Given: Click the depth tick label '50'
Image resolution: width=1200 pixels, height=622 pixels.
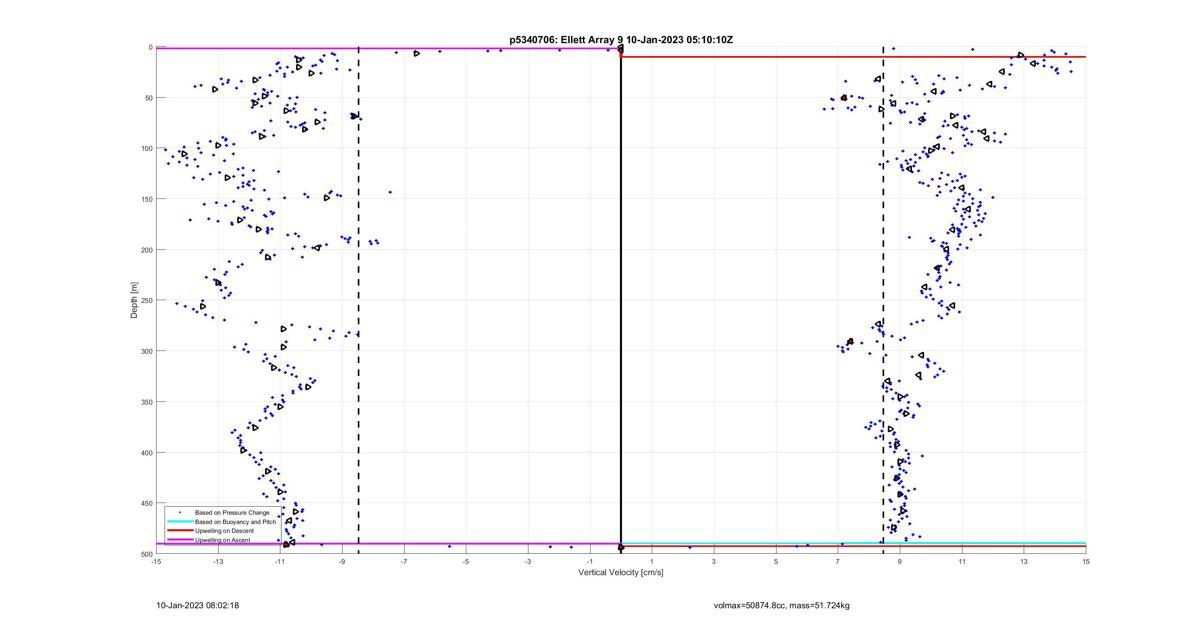Looking at the screenshot, I should pos(148,98).
